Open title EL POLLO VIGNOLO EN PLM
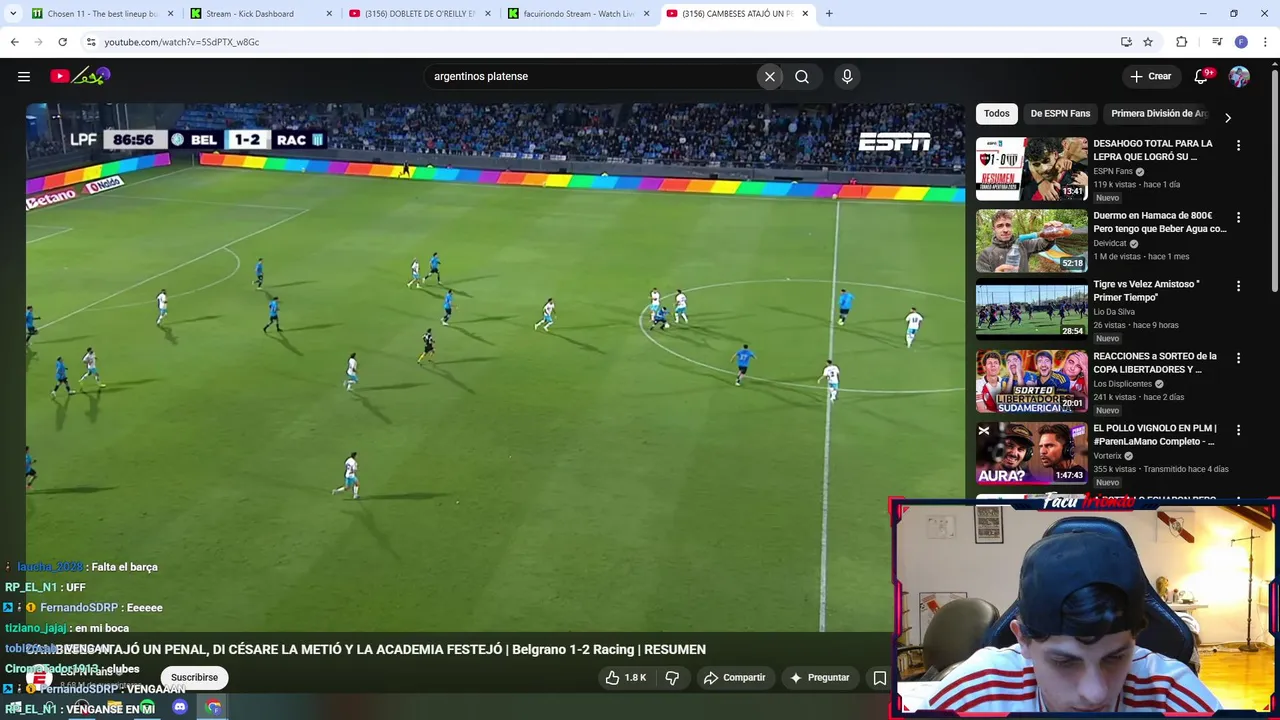 tap(1155, 434)
